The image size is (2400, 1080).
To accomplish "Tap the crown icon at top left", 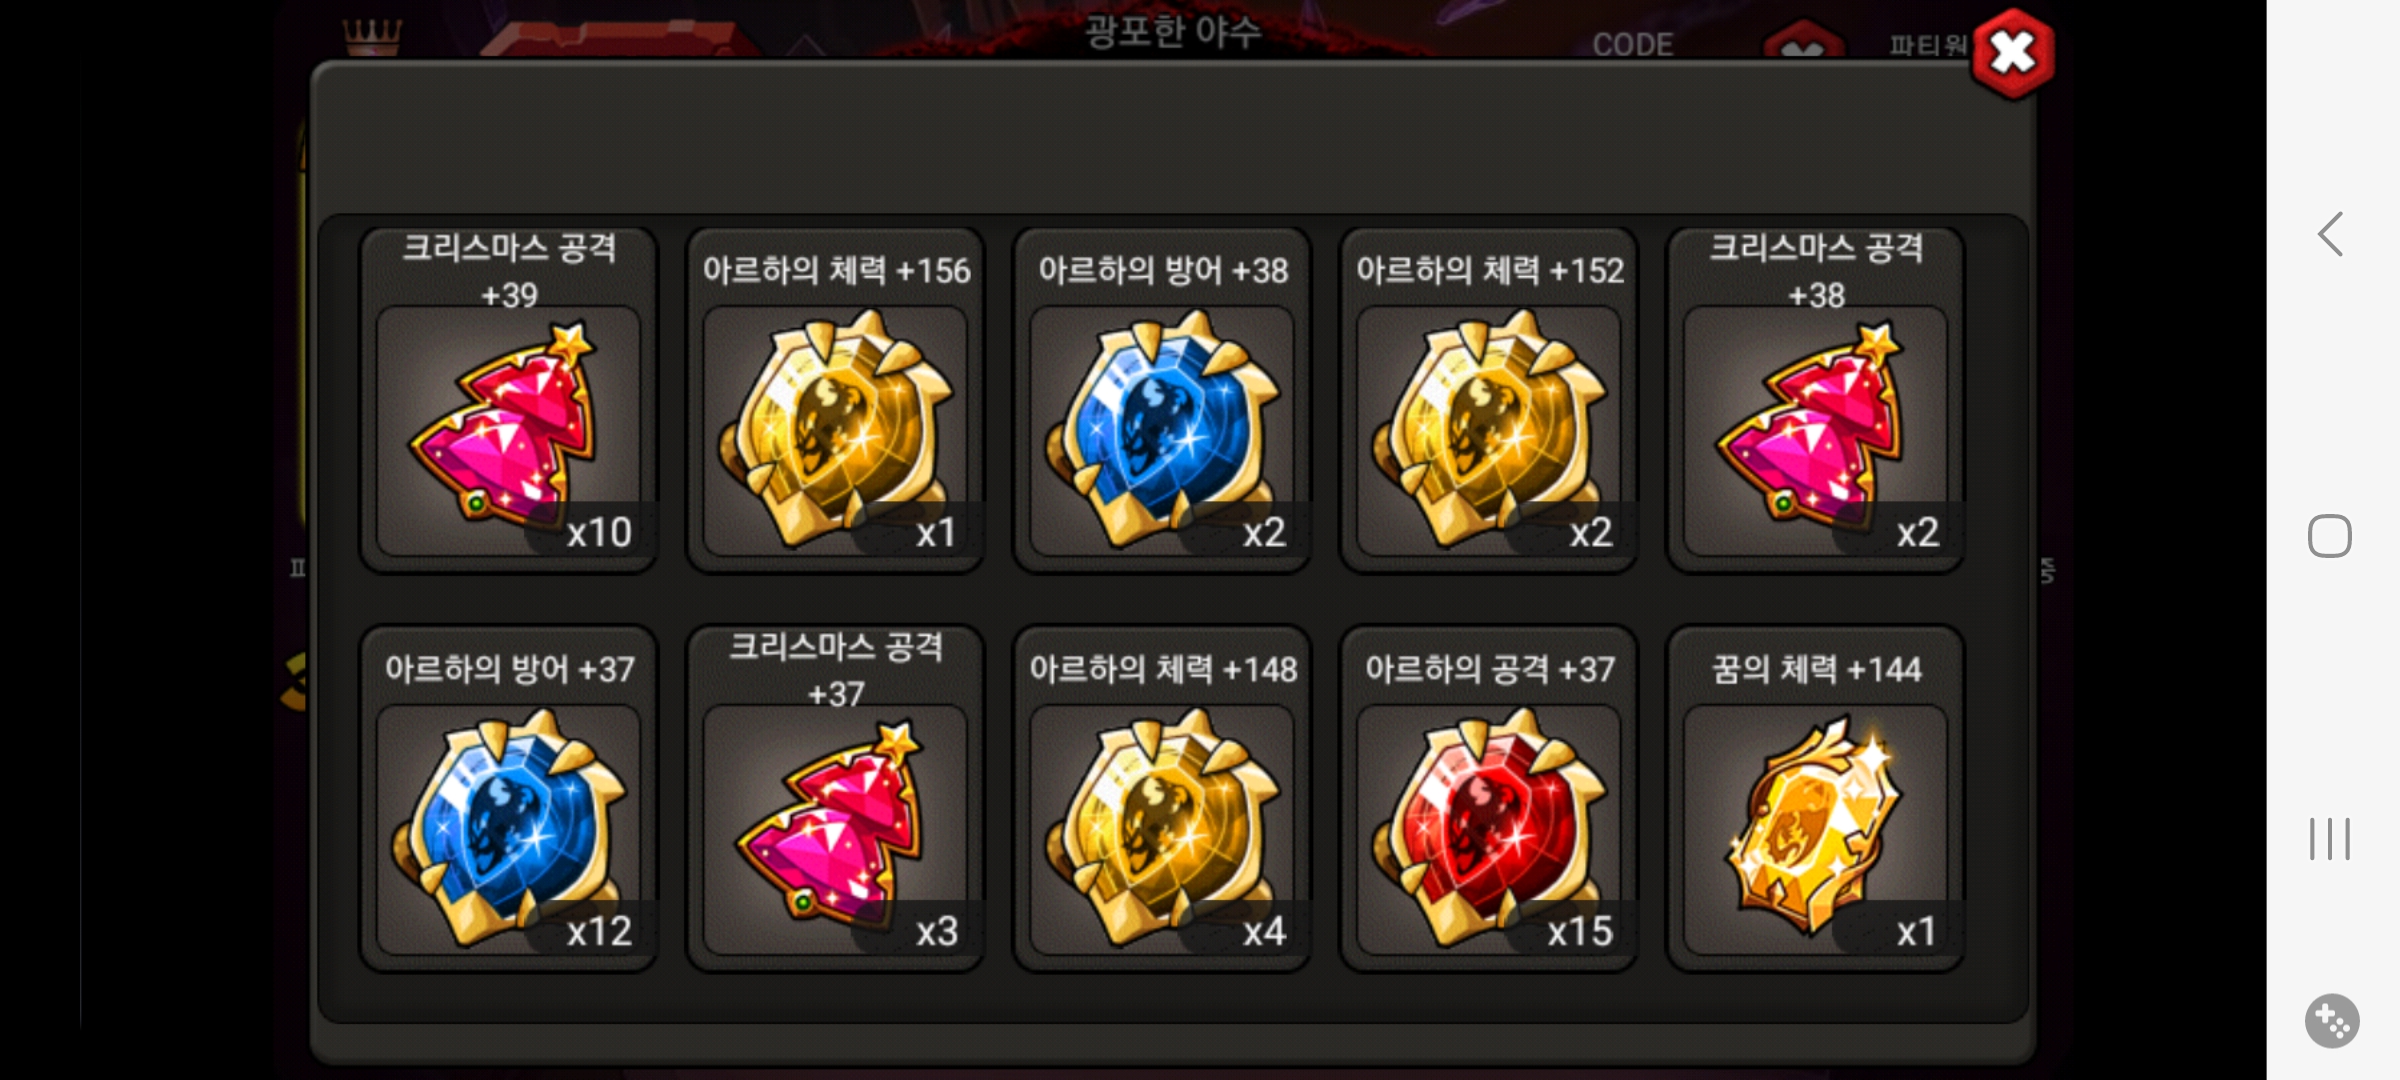I will (372, 36).
